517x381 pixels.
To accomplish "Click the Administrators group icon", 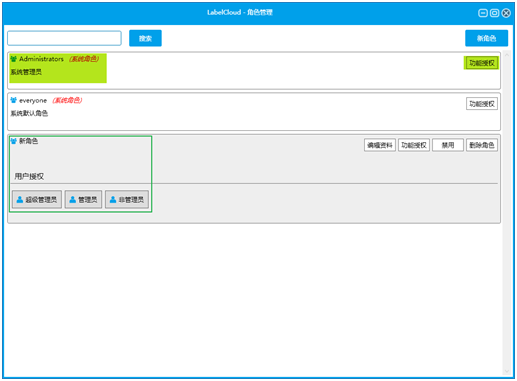I will click(13, 59).
